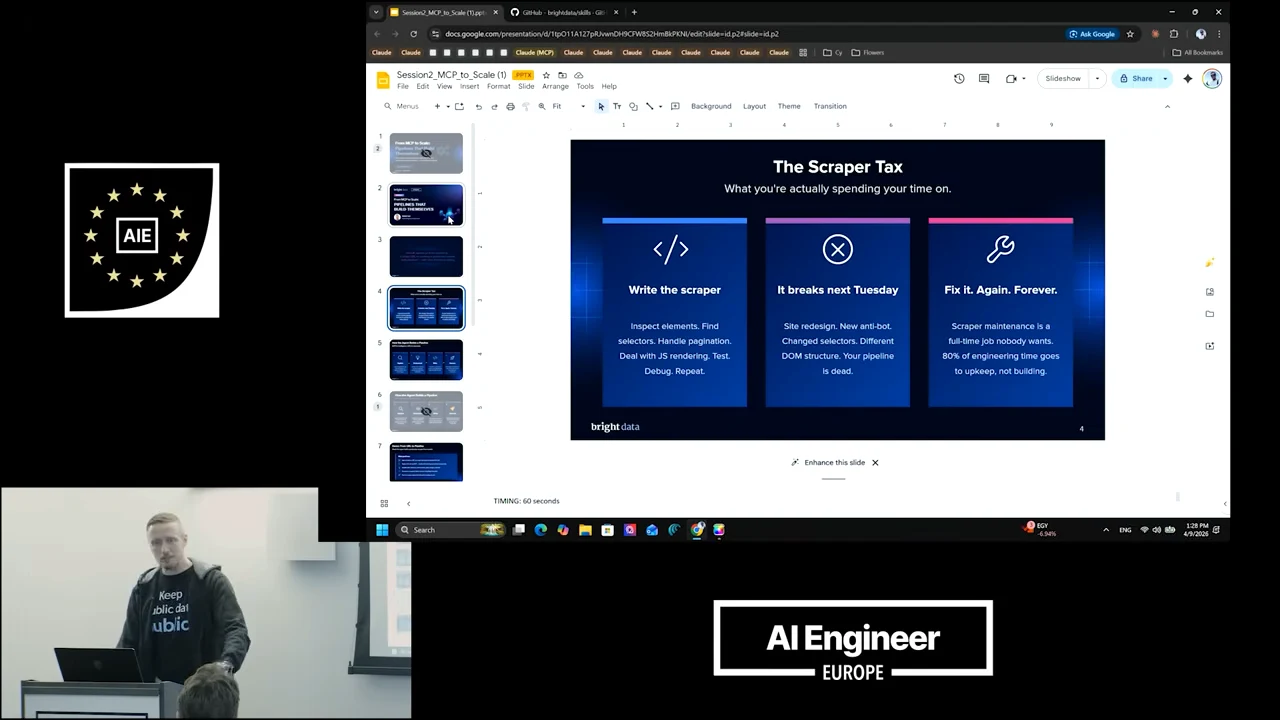The image size is (1280, 720).
Task: Open Windows Start menu
Action: (382, 530)
